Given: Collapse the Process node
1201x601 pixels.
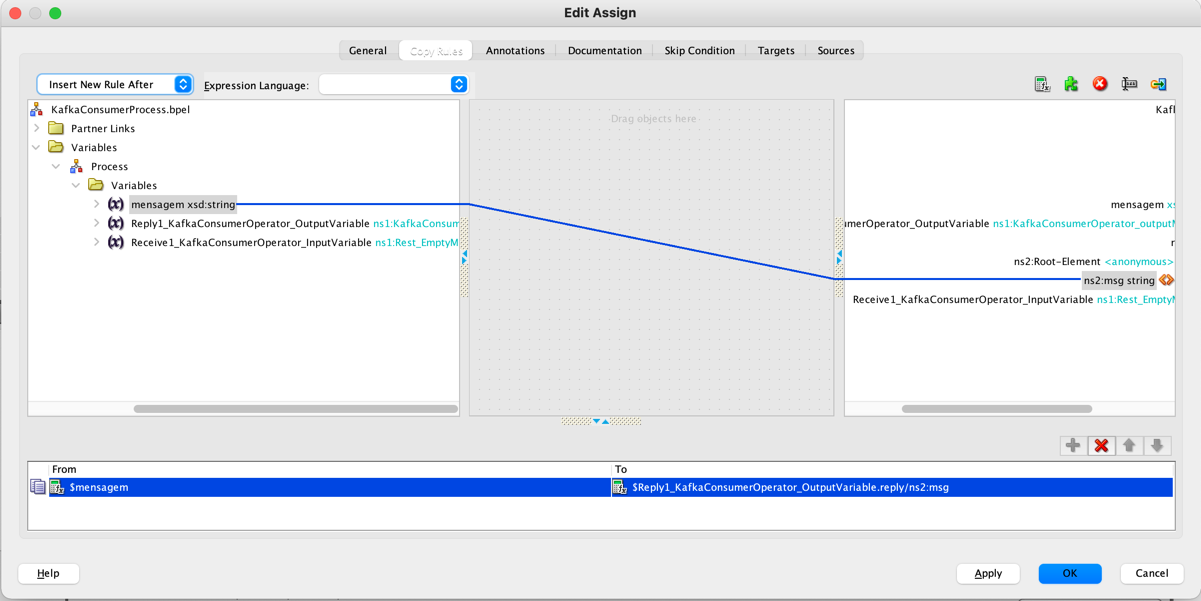Looking at the screenshot, I should pyautogui.click(x=56, y=166).
